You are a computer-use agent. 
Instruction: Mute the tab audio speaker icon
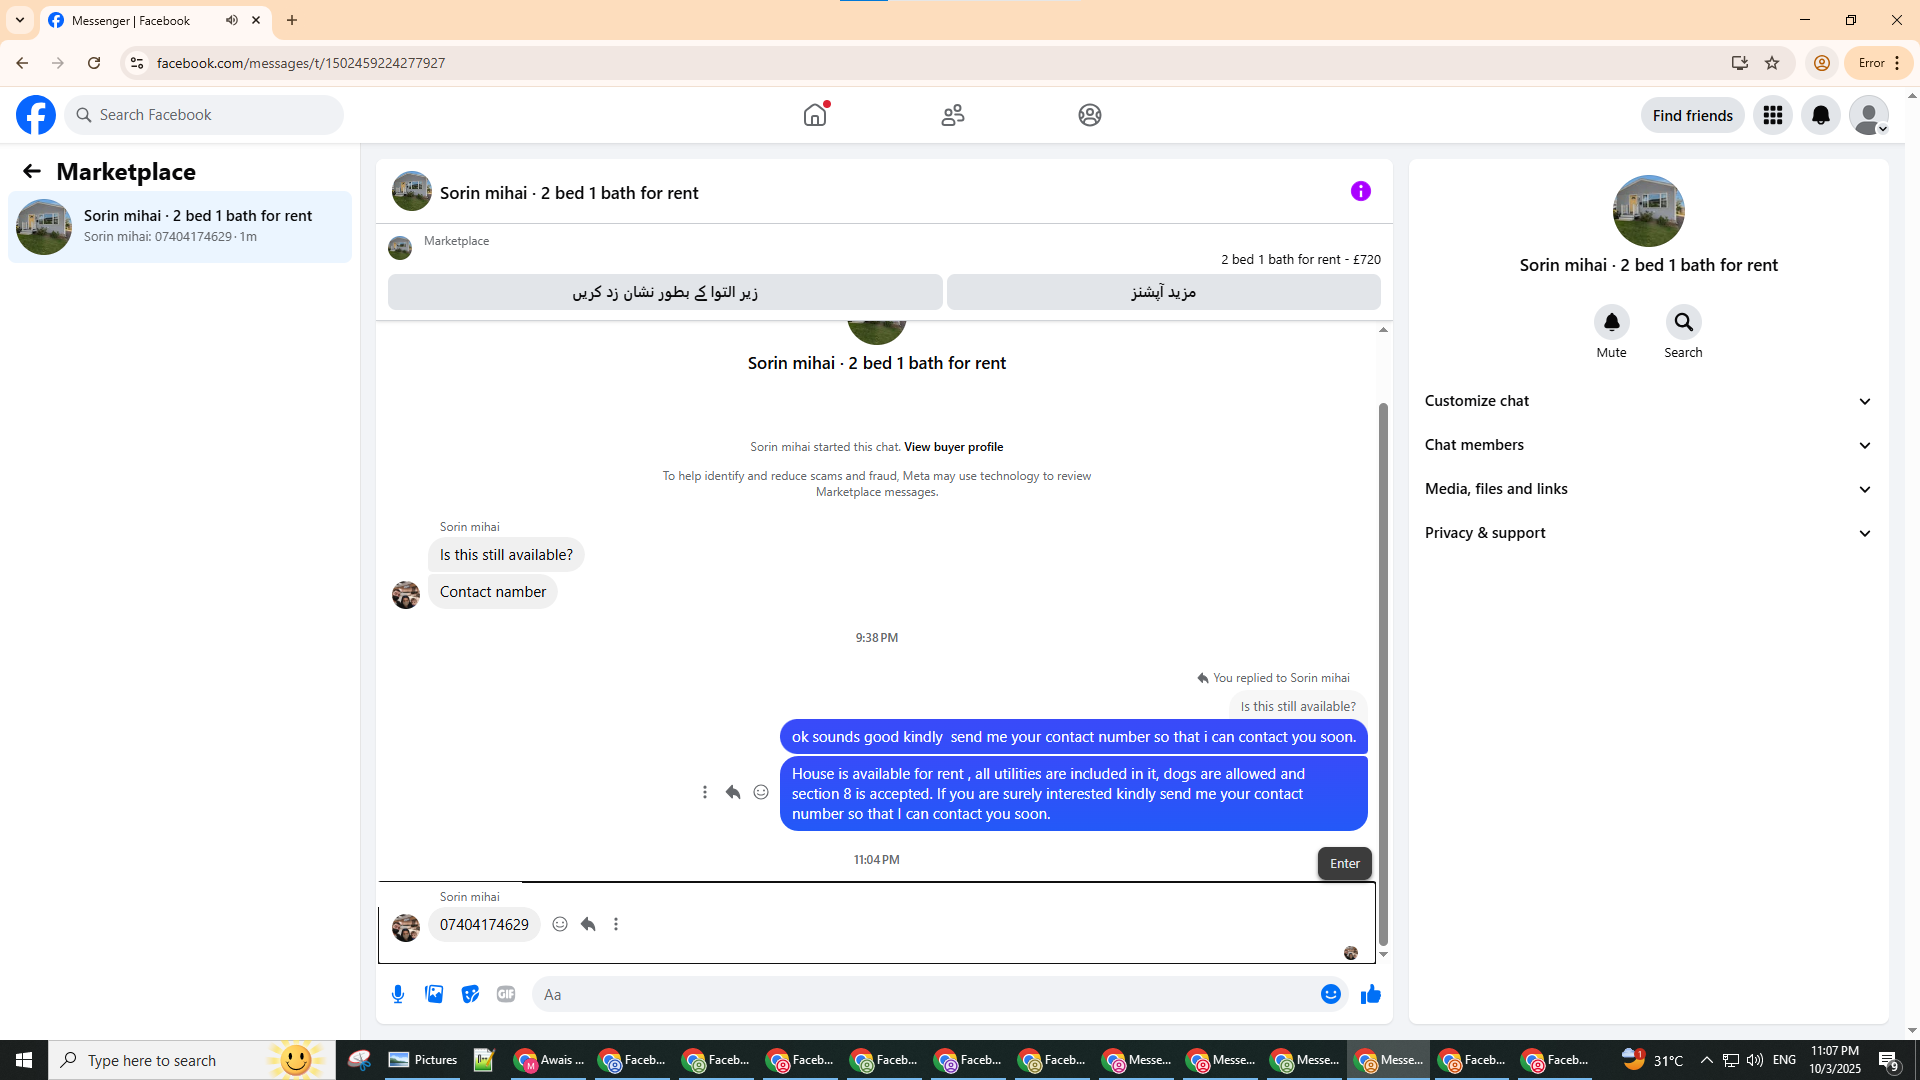pyautogui.click(x=232, y=20)
